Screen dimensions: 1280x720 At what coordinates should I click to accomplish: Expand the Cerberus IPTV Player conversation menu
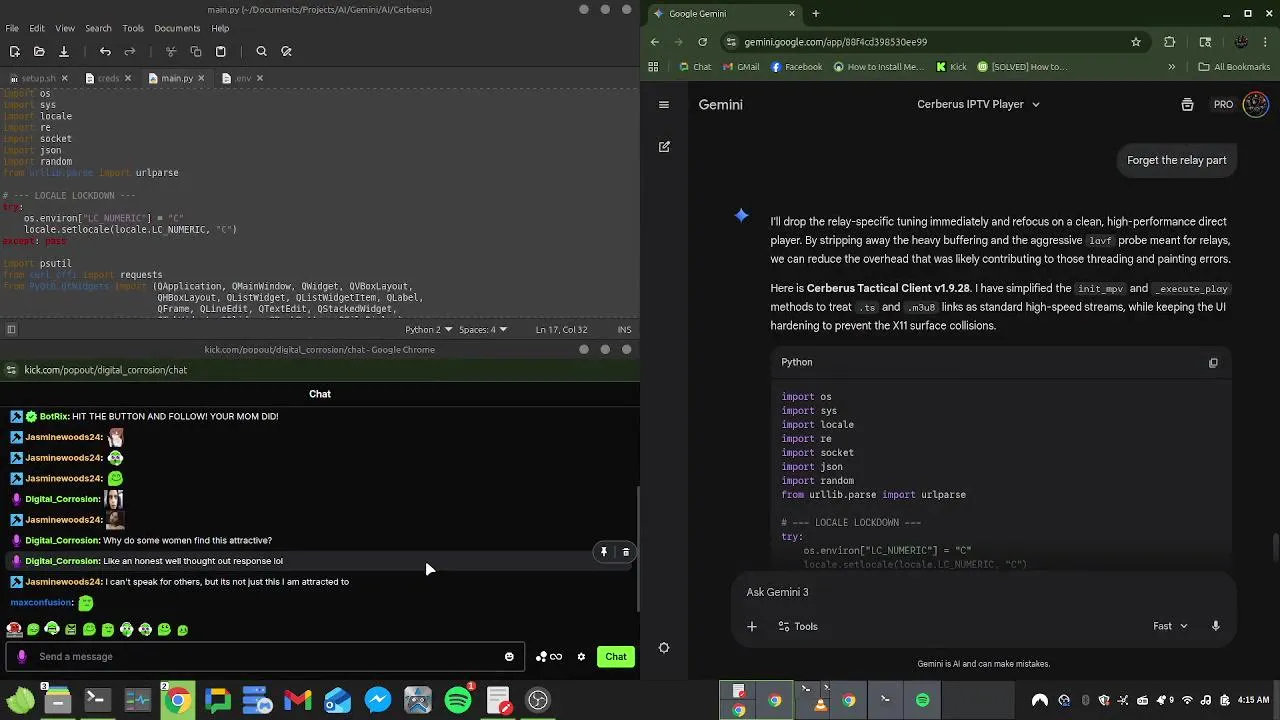(x=978, y=104)
